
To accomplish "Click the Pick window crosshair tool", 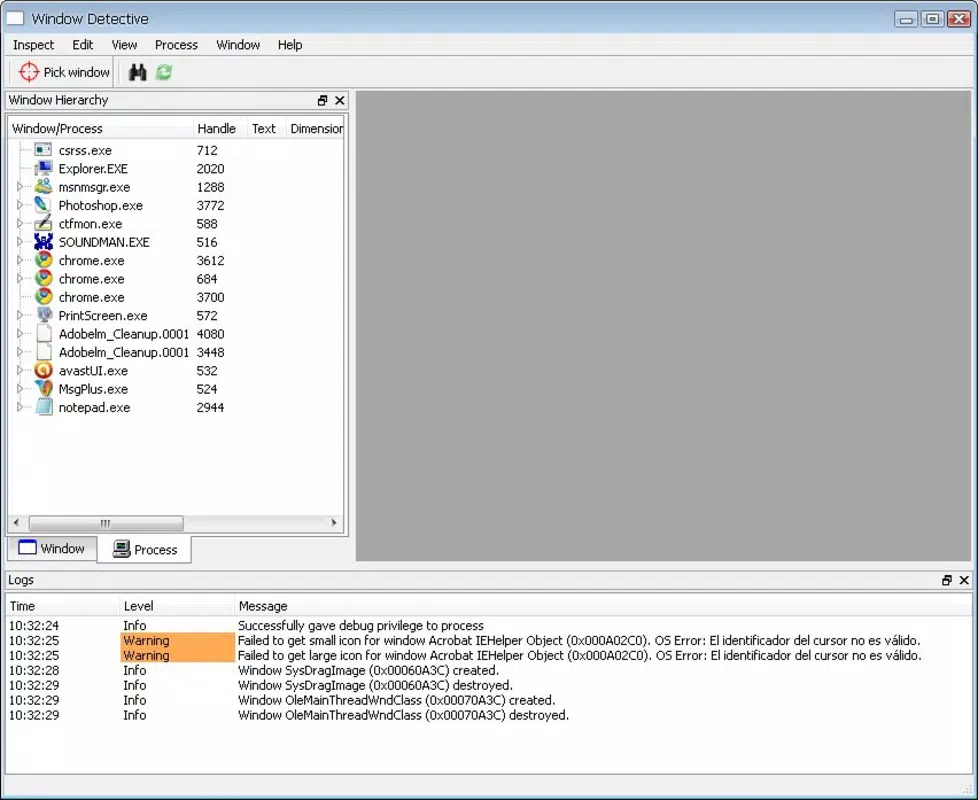I will tap(64, 72).
